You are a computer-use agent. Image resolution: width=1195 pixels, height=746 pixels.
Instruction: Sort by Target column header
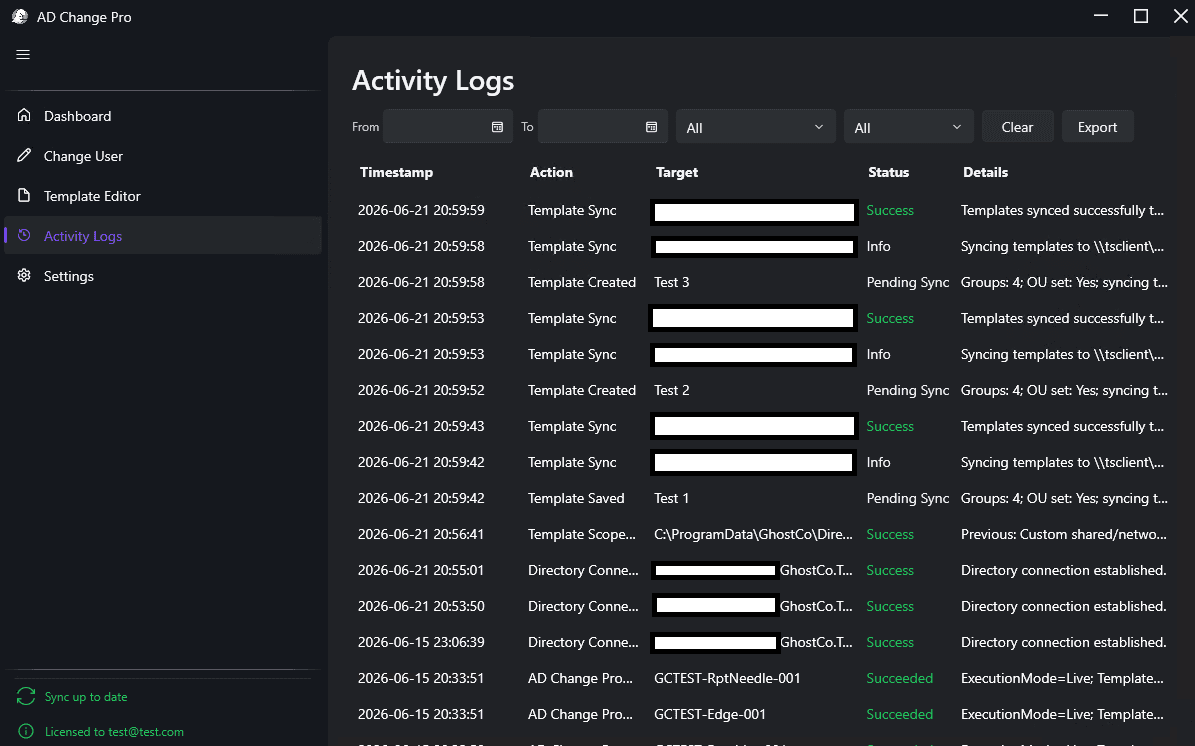click(677, 172)
